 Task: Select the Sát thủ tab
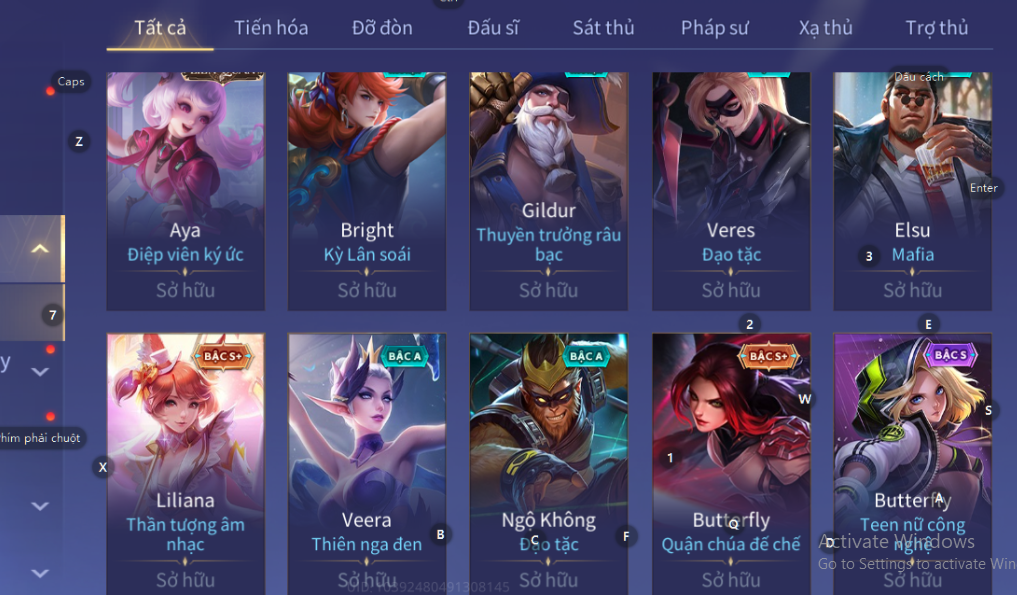603,28
